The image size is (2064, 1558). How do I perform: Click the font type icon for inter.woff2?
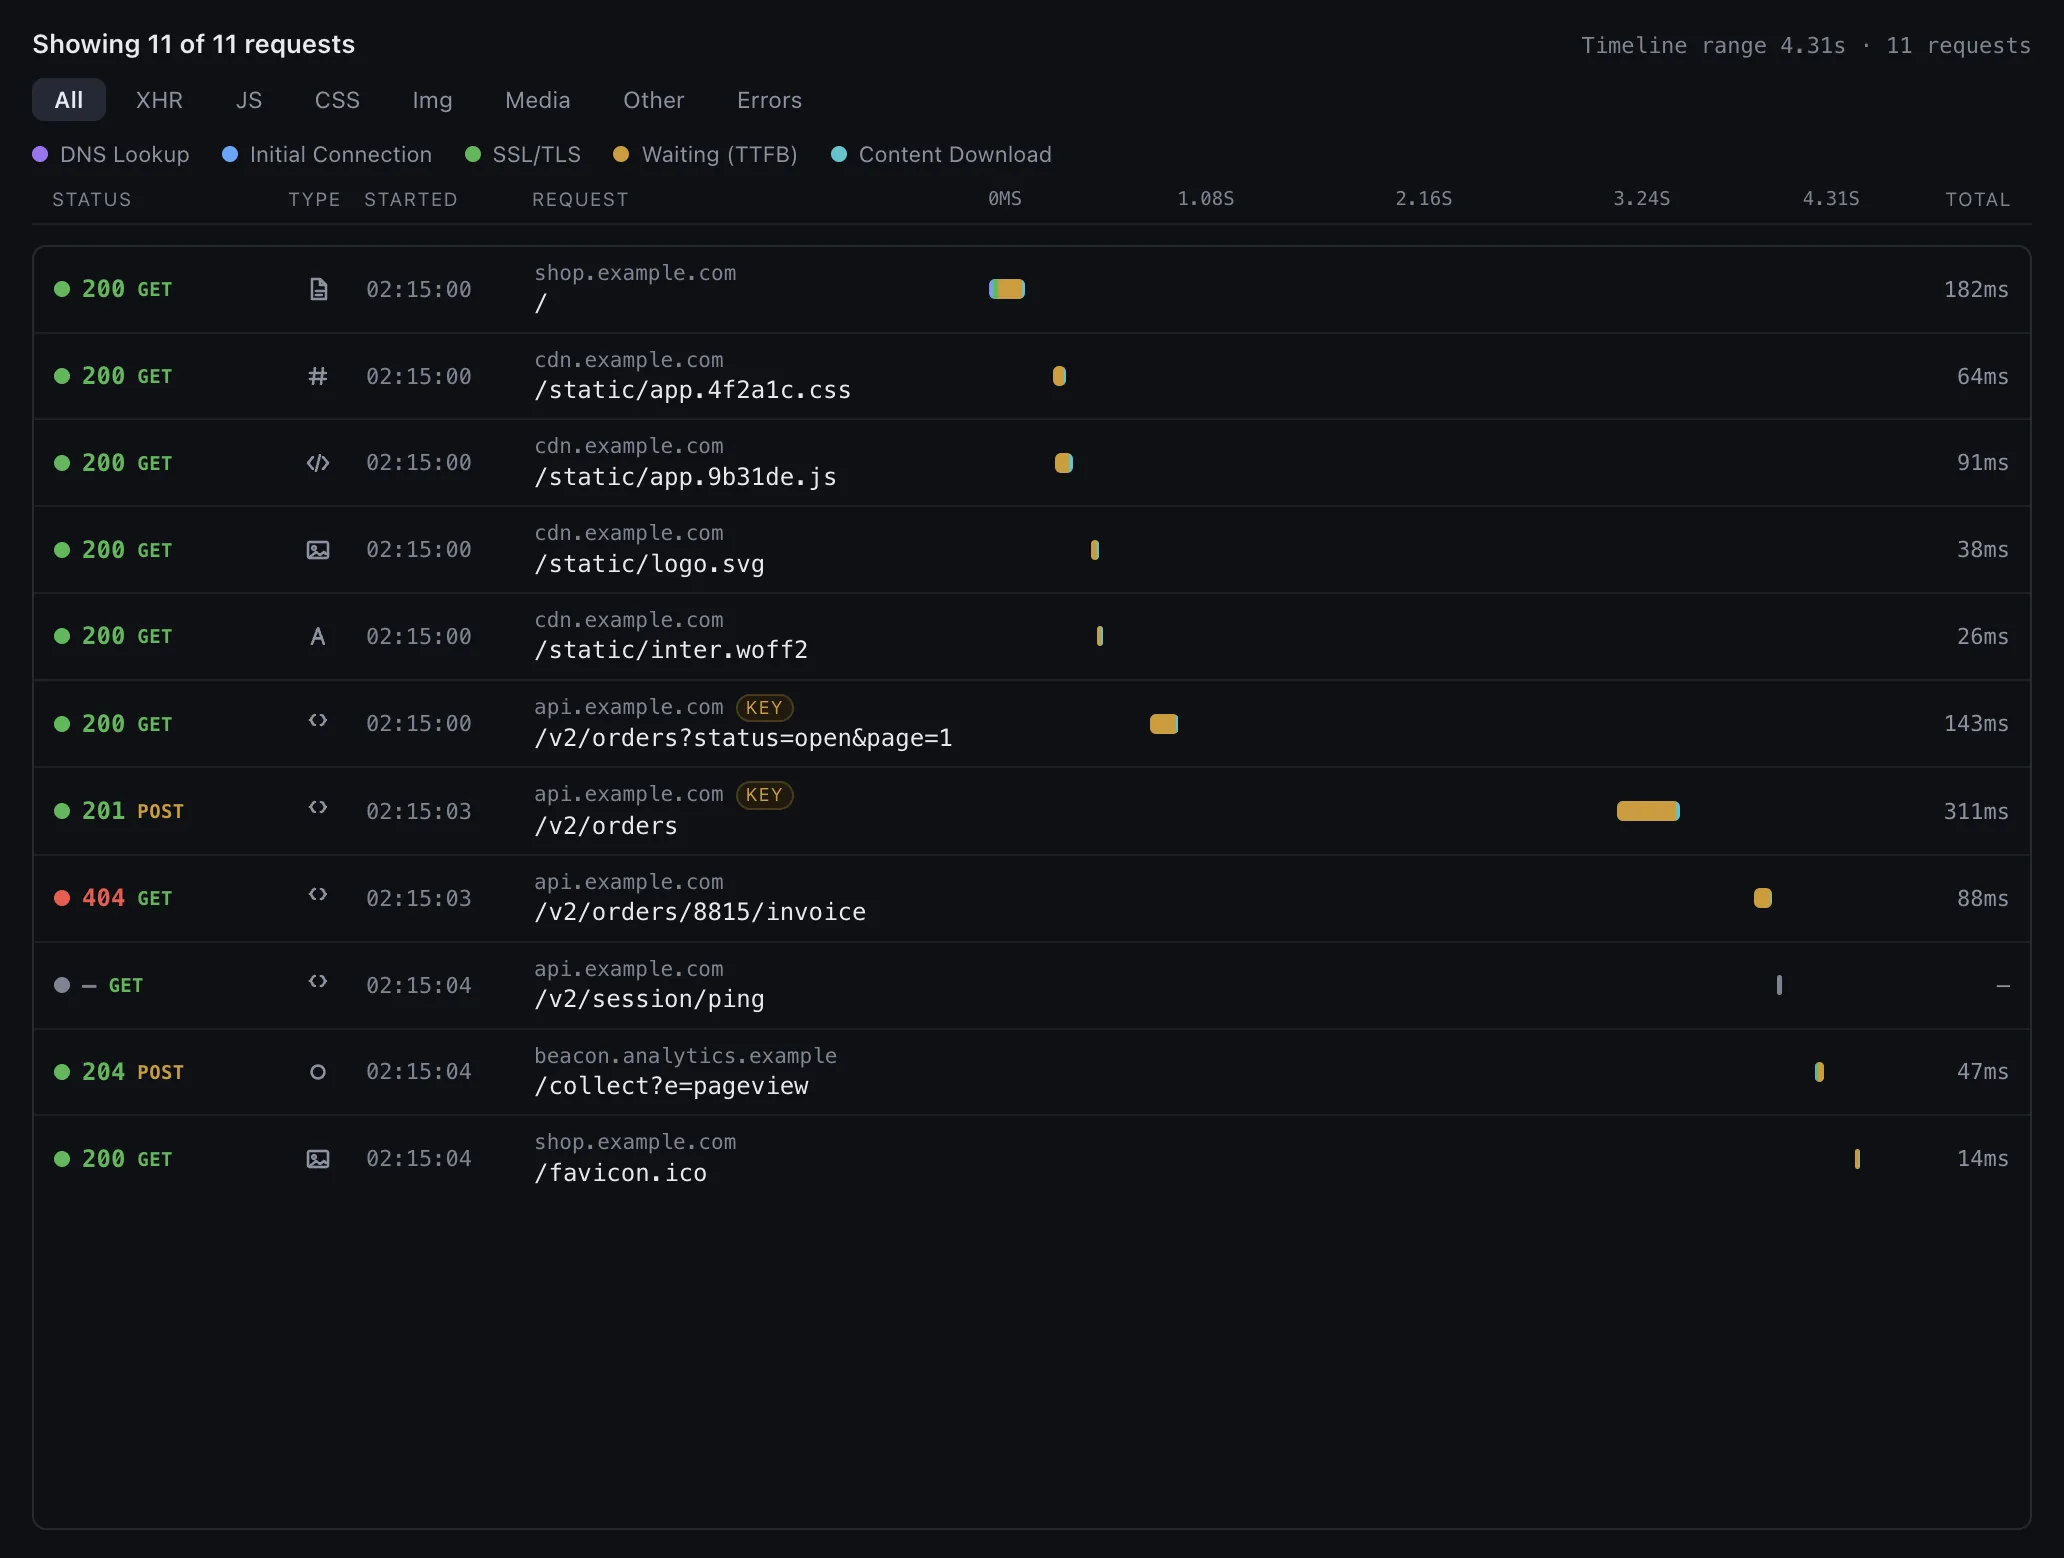coord(318,637)
